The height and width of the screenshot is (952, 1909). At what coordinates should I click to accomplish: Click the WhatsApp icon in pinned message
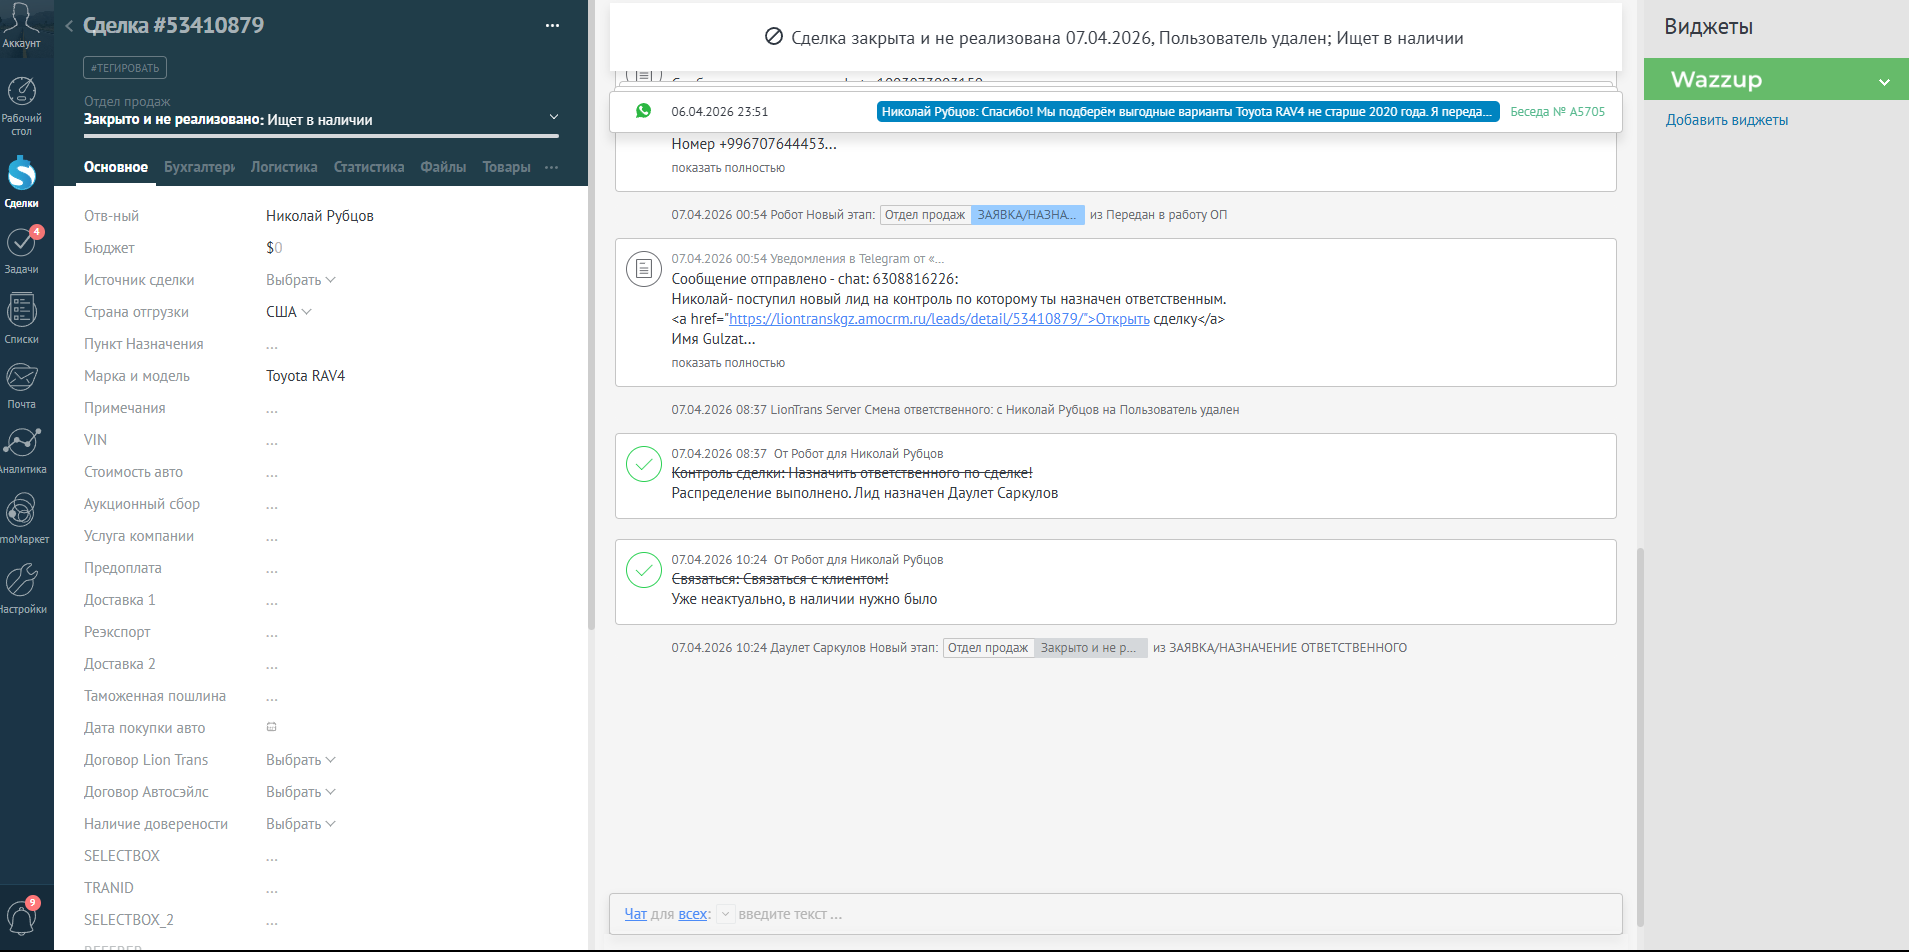tap(643, 111)
